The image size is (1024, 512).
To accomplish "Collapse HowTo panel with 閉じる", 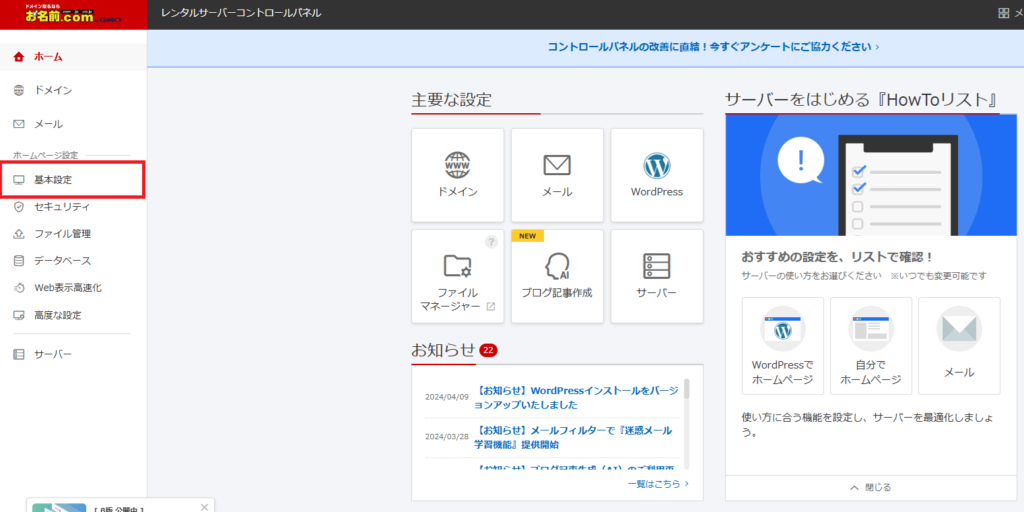I will tap(871, 487).
